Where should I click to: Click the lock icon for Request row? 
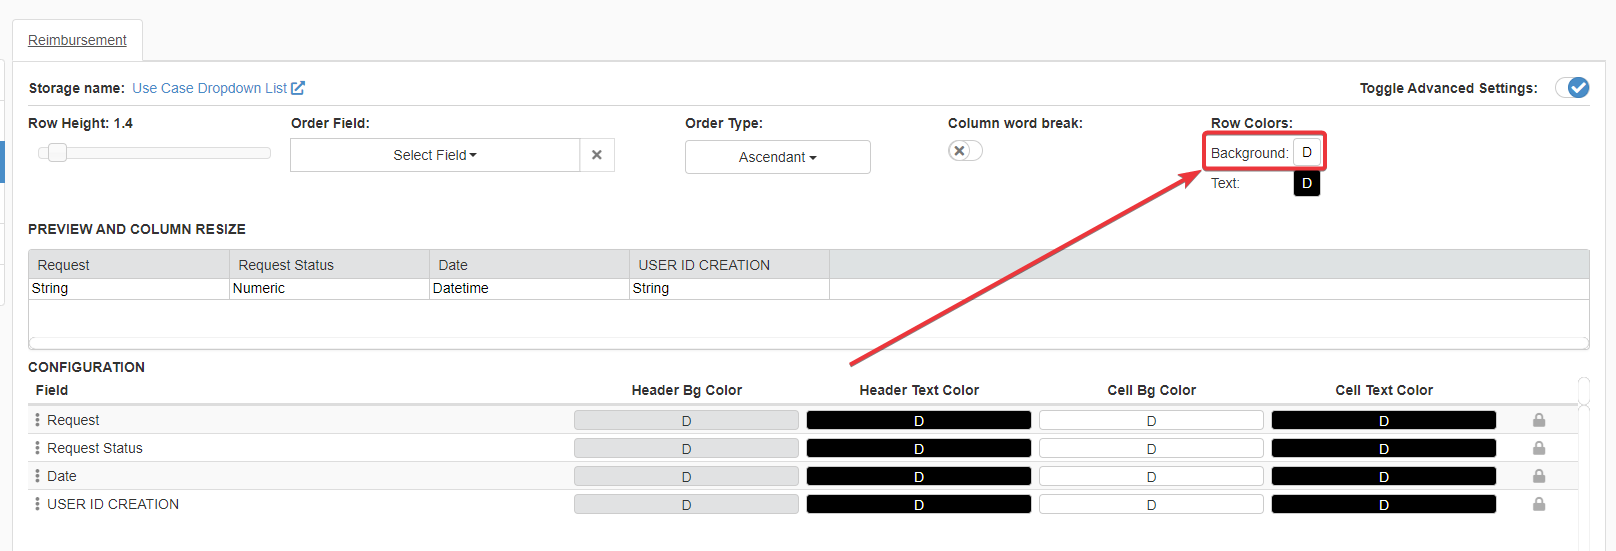pos(1539,420)
